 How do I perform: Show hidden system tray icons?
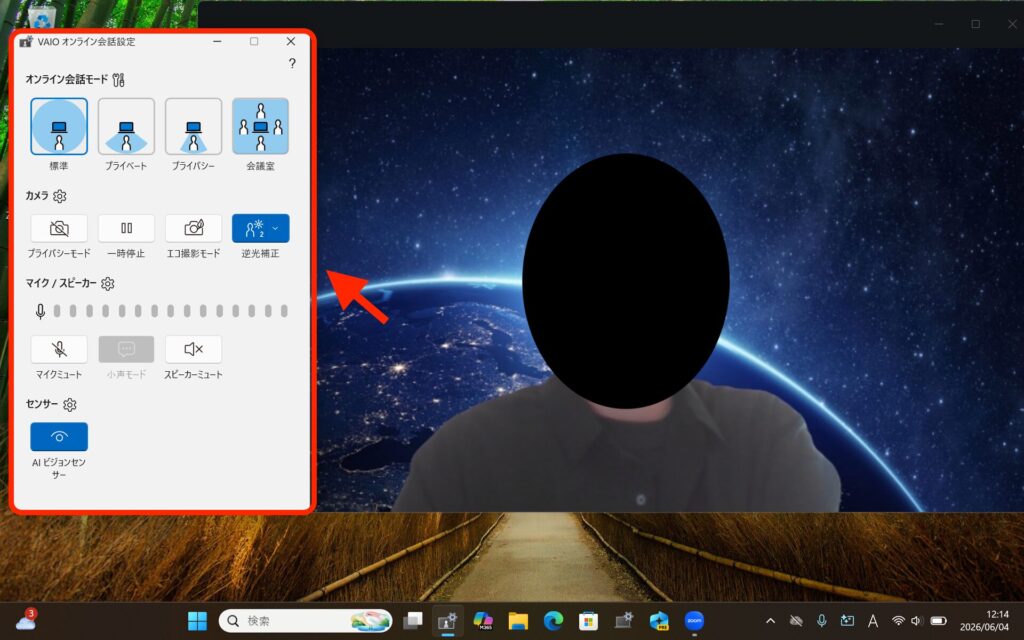[x=771, y=620]
